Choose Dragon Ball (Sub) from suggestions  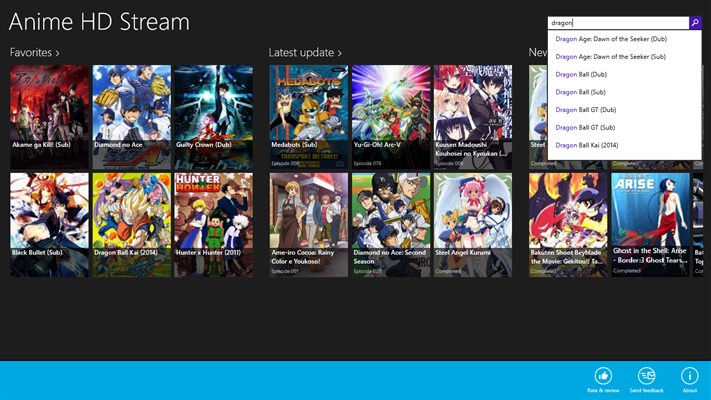point(624,92)
